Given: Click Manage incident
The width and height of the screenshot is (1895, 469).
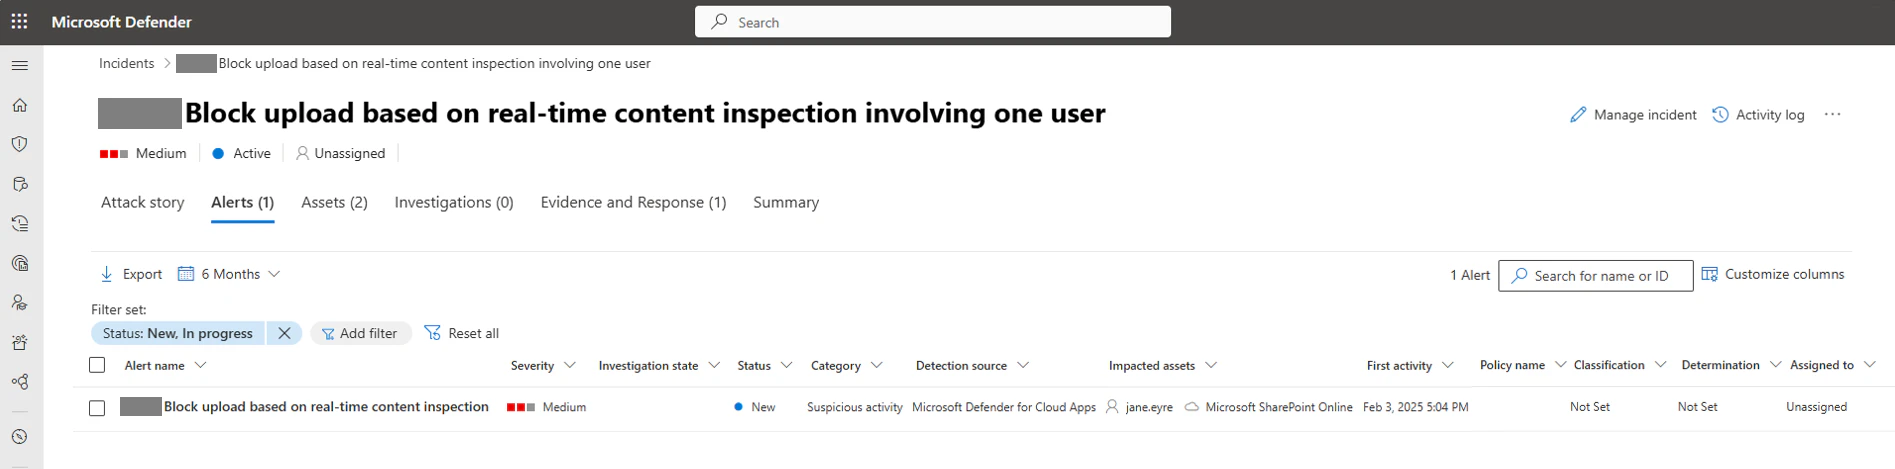Looking at the screenshot, I should pos(1633,115).
